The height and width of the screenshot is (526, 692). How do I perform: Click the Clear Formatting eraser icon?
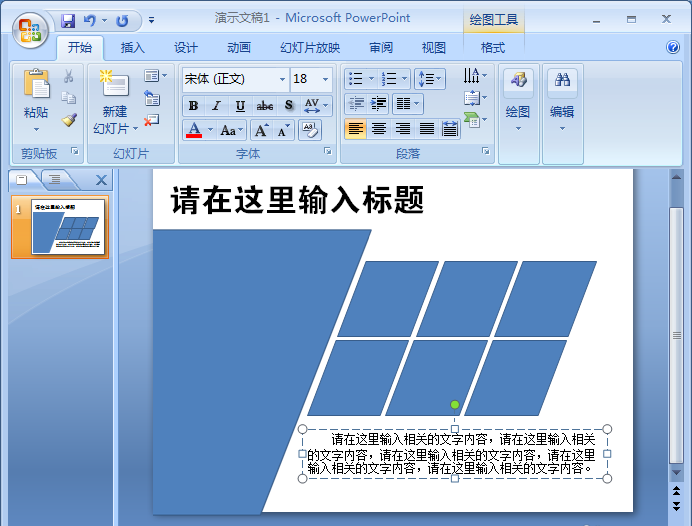(309, 130)
